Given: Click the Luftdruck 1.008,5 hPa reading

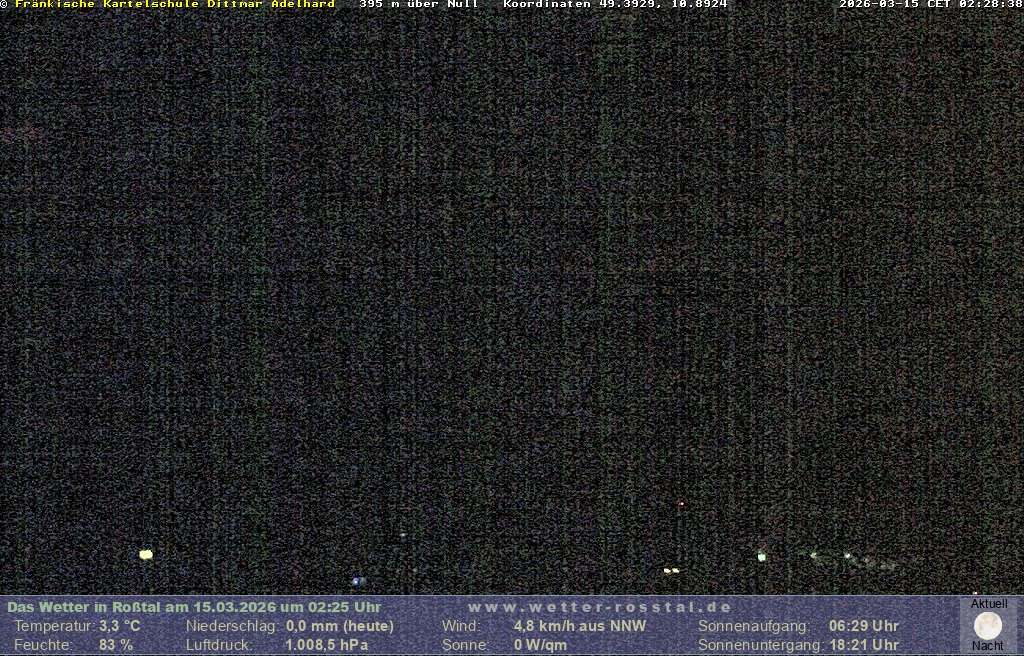Looking at the screenshot, I should pos(327,645).
